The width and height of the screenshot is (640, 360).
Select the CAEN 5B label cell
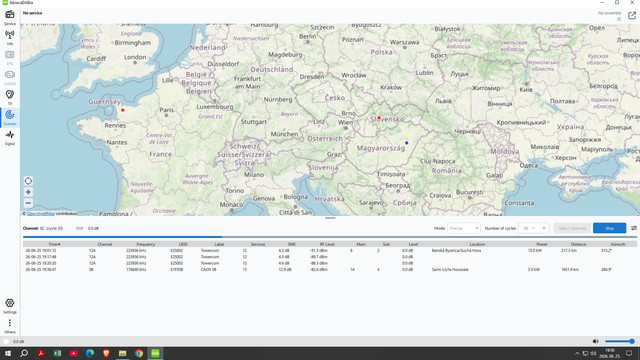[209, 269]
